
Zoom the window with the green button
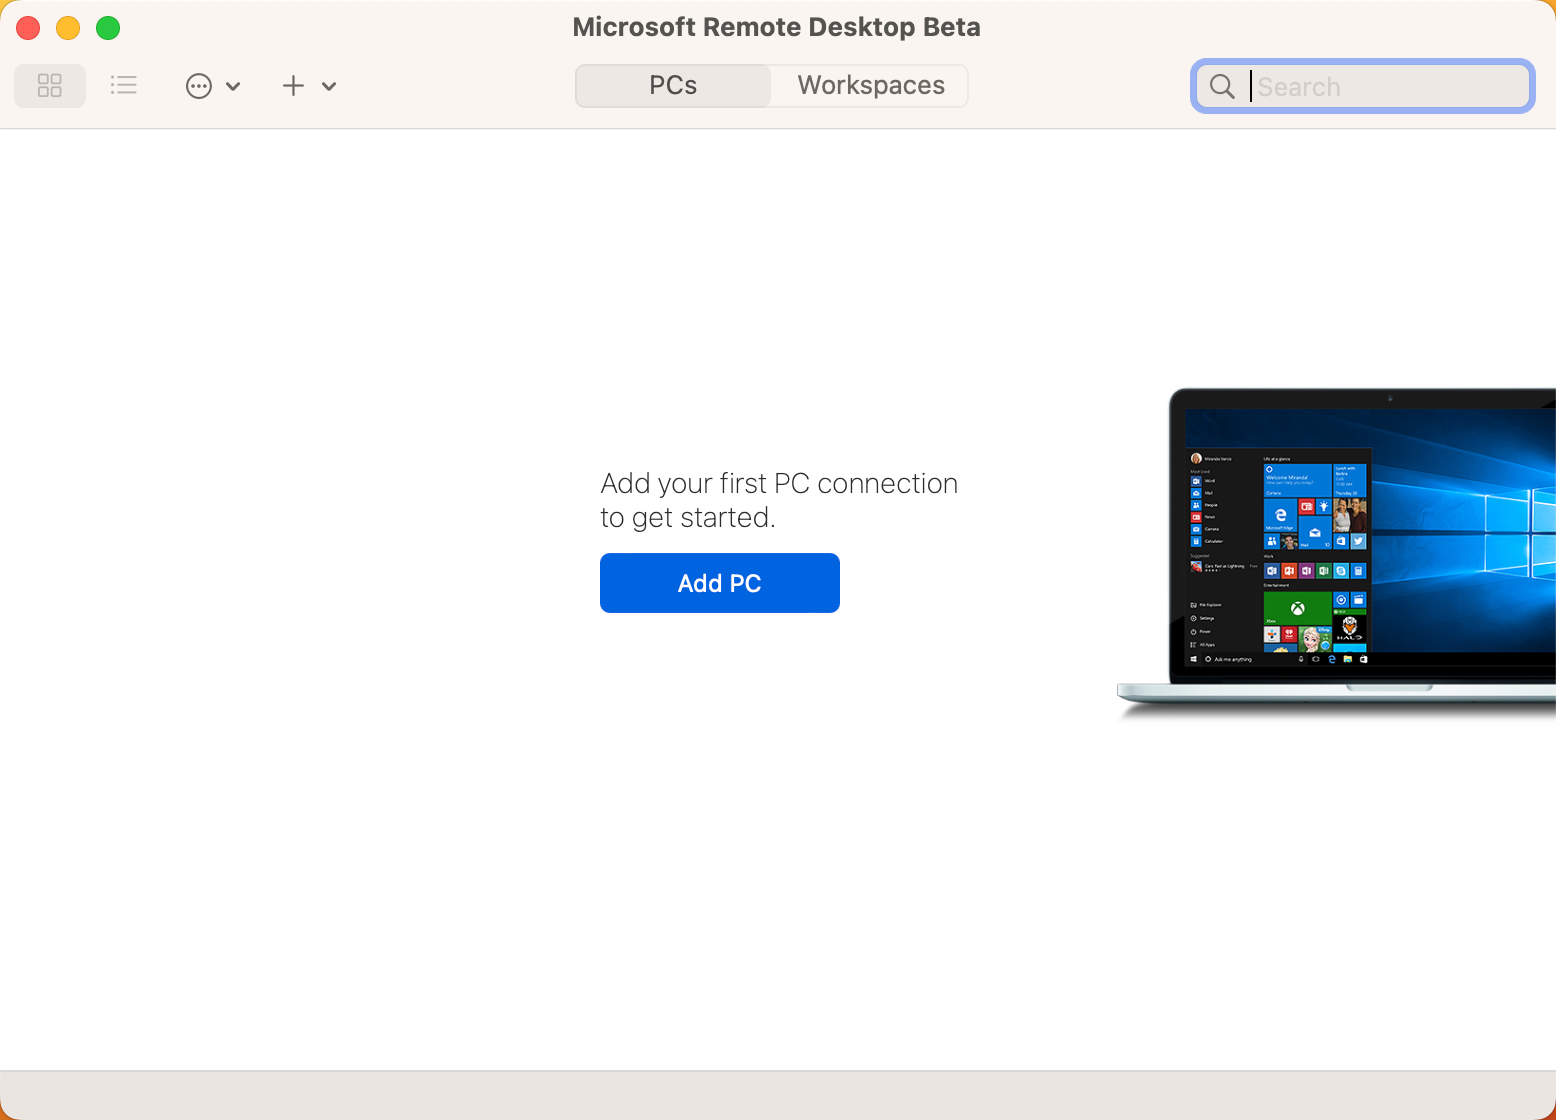pos(108,28)
